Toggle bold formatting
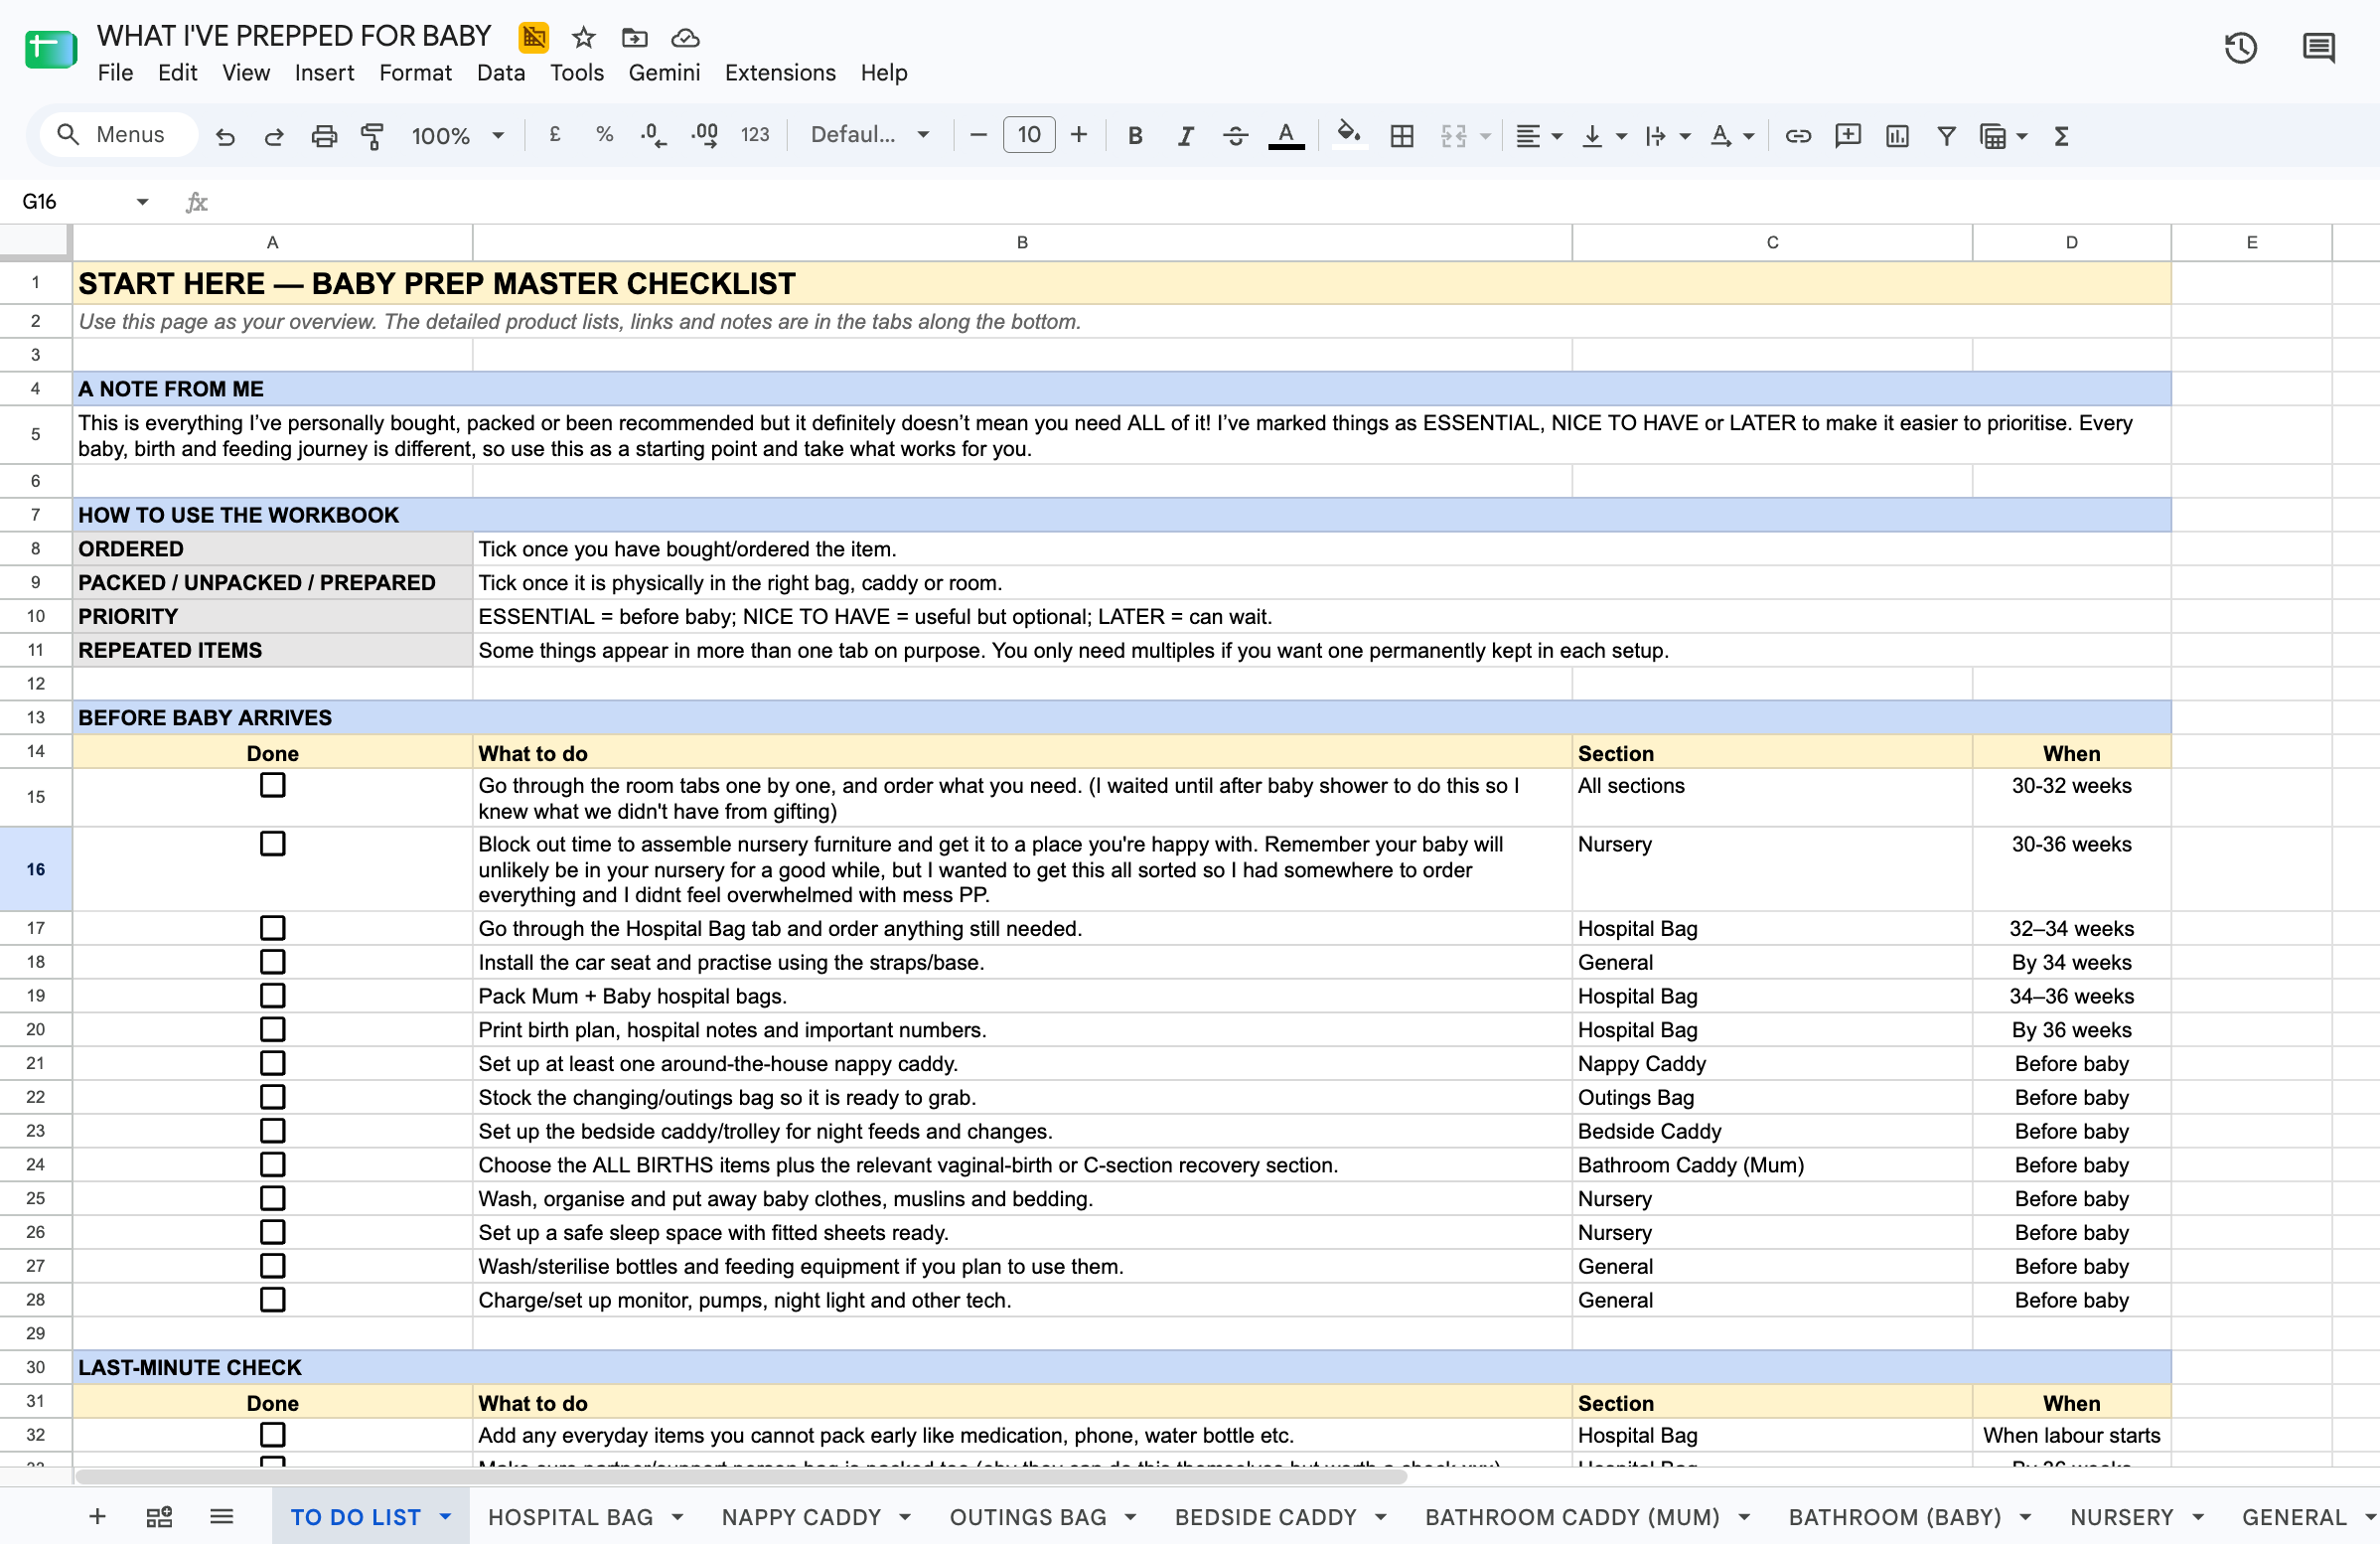The image size is (2380, 1546). 1135,136
